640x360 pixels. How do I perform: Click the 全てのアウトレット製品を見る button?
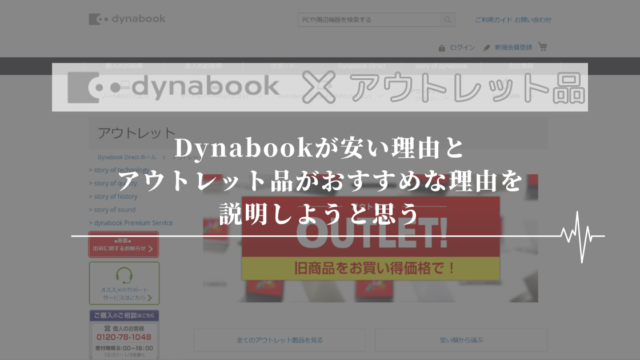point(280,340)
